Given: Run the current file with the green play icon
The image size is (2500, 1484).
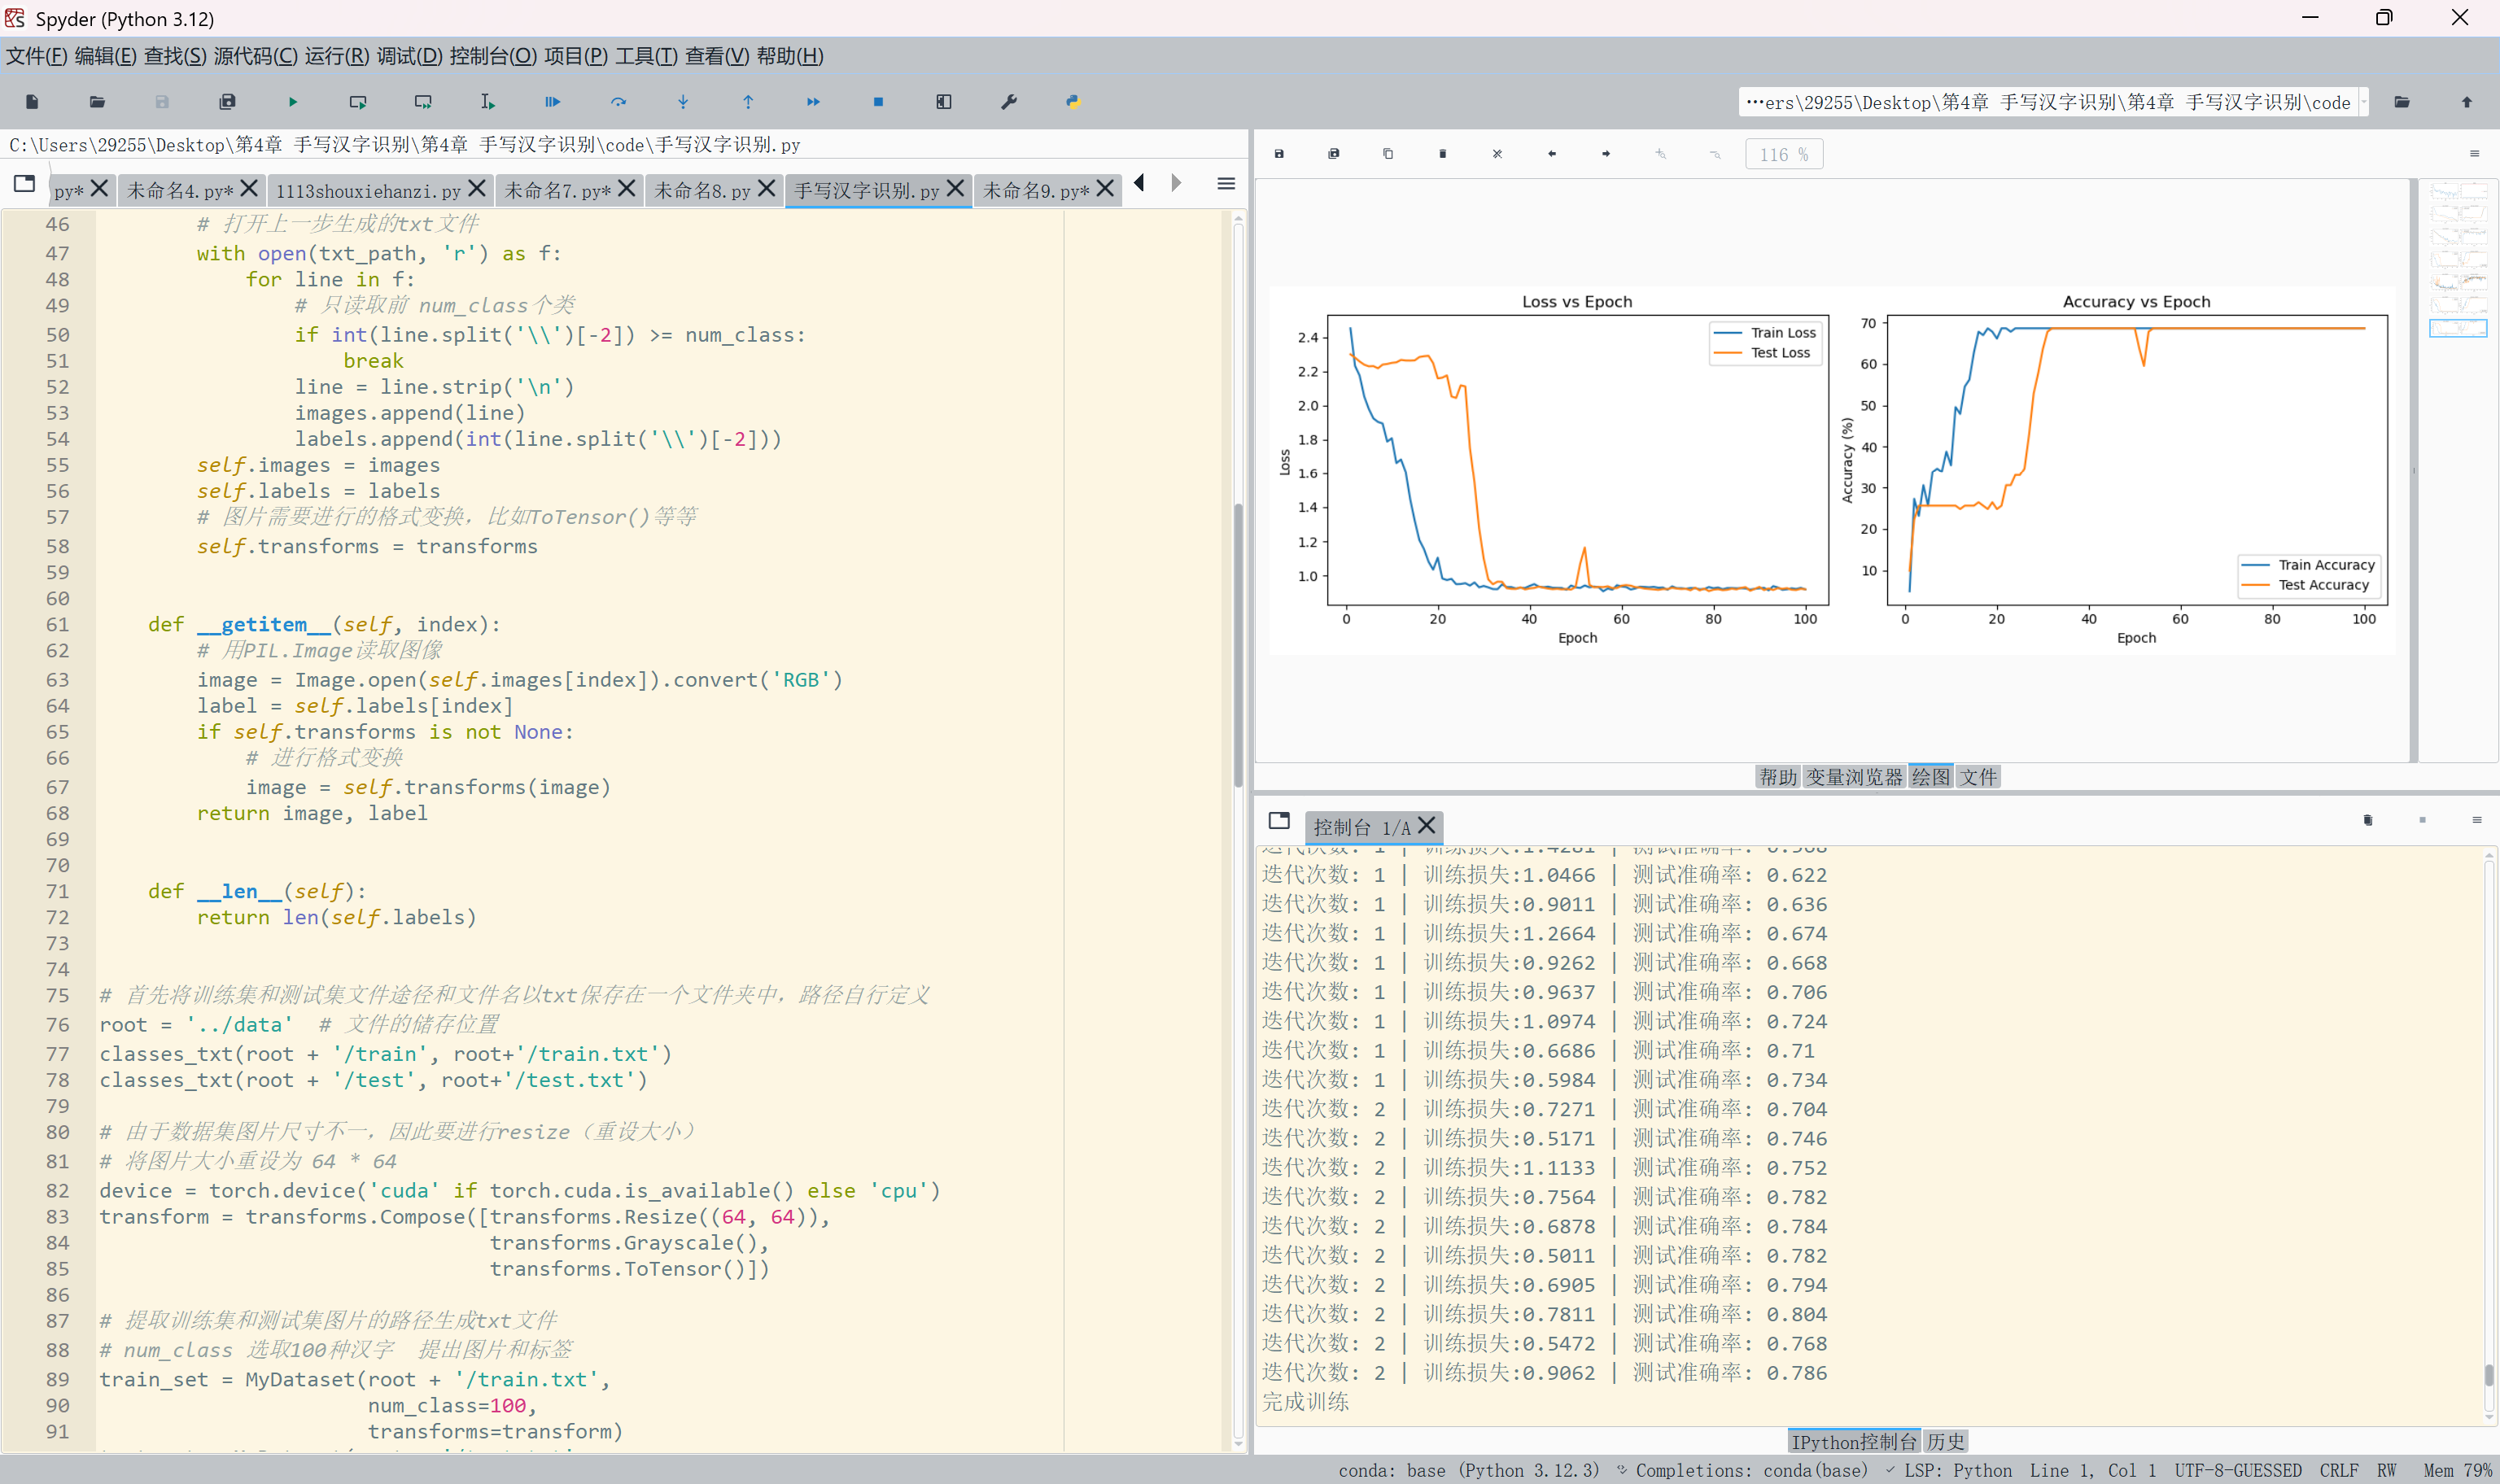Looking at the screenshot, I should click(292, 102).
